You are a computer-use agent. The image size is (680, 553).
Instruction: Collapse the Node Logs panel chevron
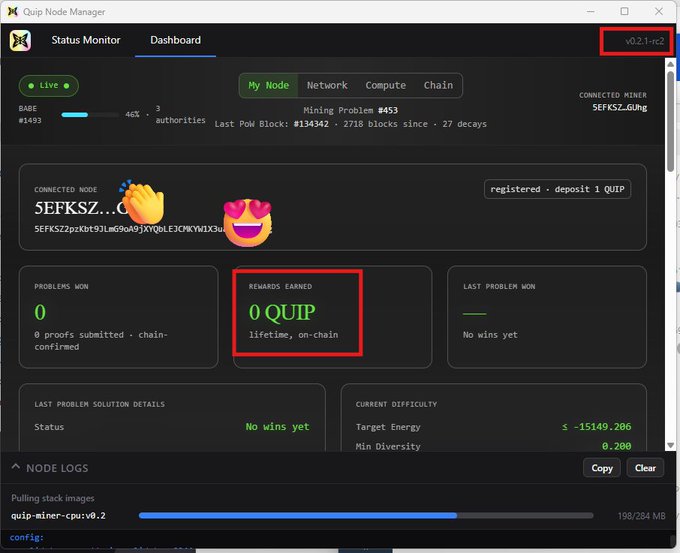click(16, 467)
